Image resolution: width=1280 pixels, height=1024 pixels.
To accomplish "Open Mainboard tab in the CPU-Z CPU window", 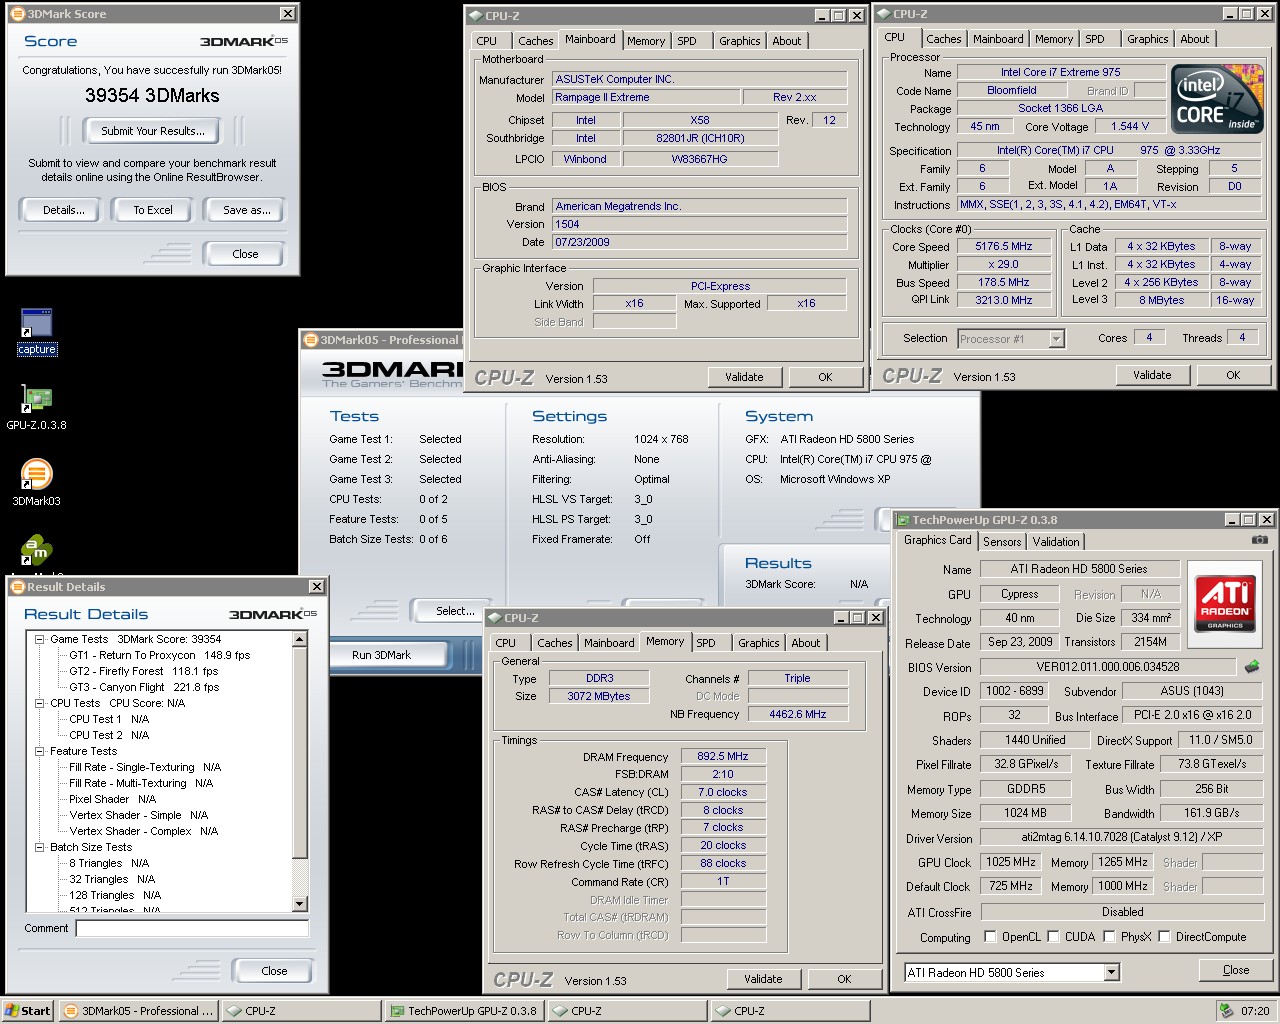I will click(998, 39).
